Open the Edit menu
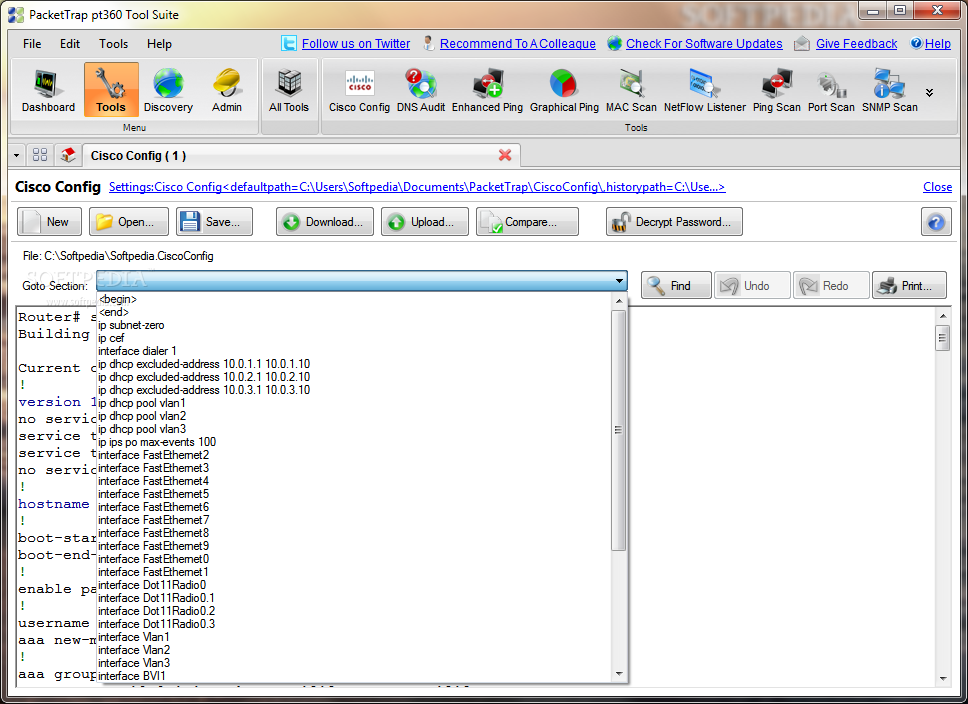 click(70, 44)
